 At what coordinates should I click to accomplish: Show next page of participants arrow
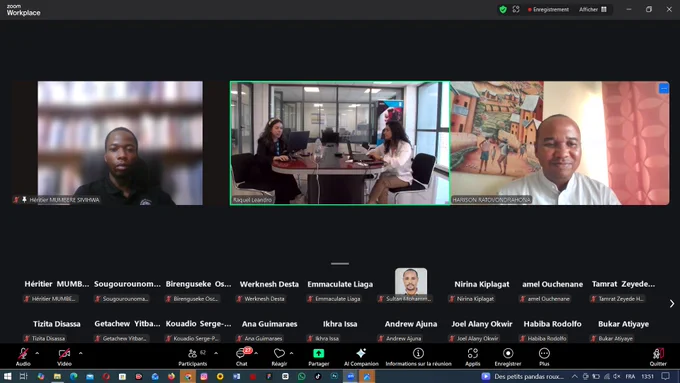[672, 304]
